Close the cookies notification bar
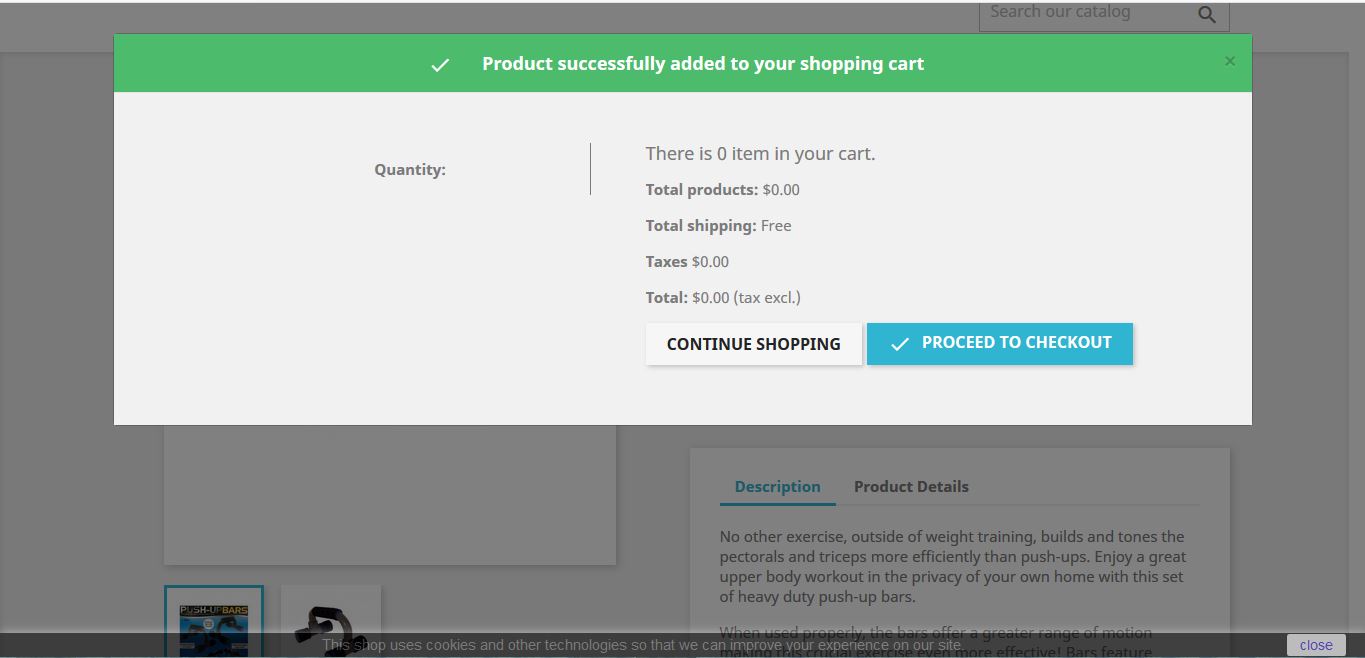 1314,644
